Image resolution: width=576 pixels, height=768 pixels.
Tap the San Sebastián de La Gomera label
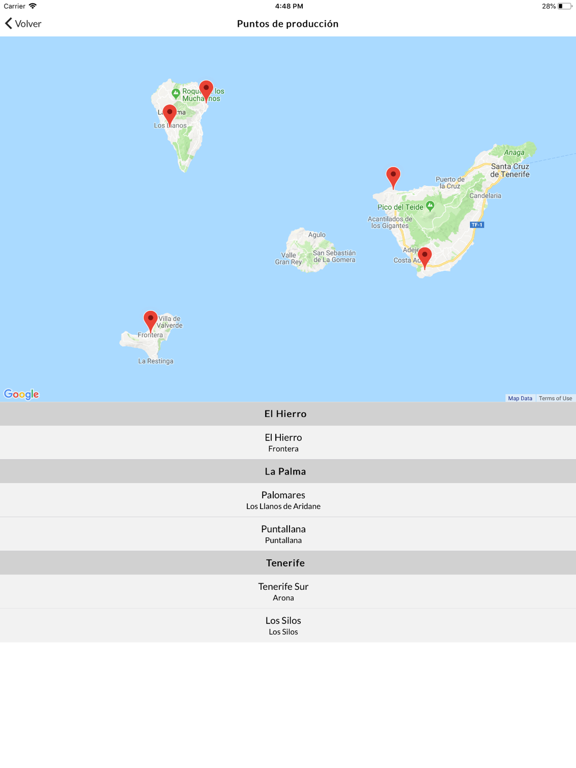(x=334, y=256)
